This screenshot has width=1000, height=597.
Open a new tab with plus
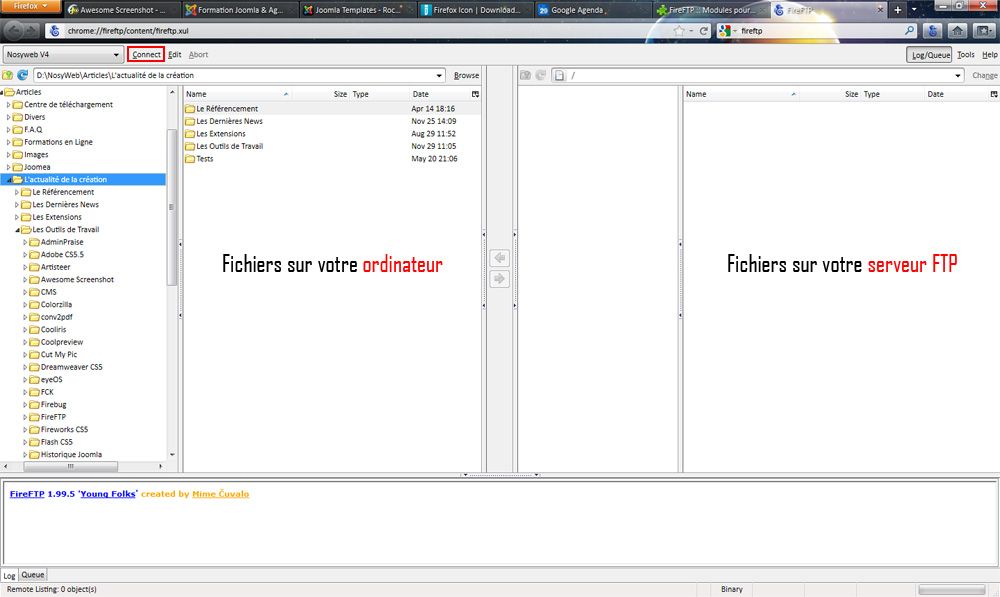897,10
